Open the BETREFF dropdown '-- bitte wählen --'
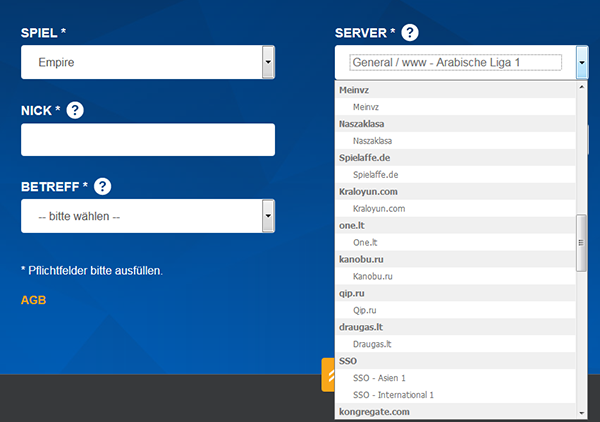This screenshot has width=600, height=422. (x=148, y=216)
